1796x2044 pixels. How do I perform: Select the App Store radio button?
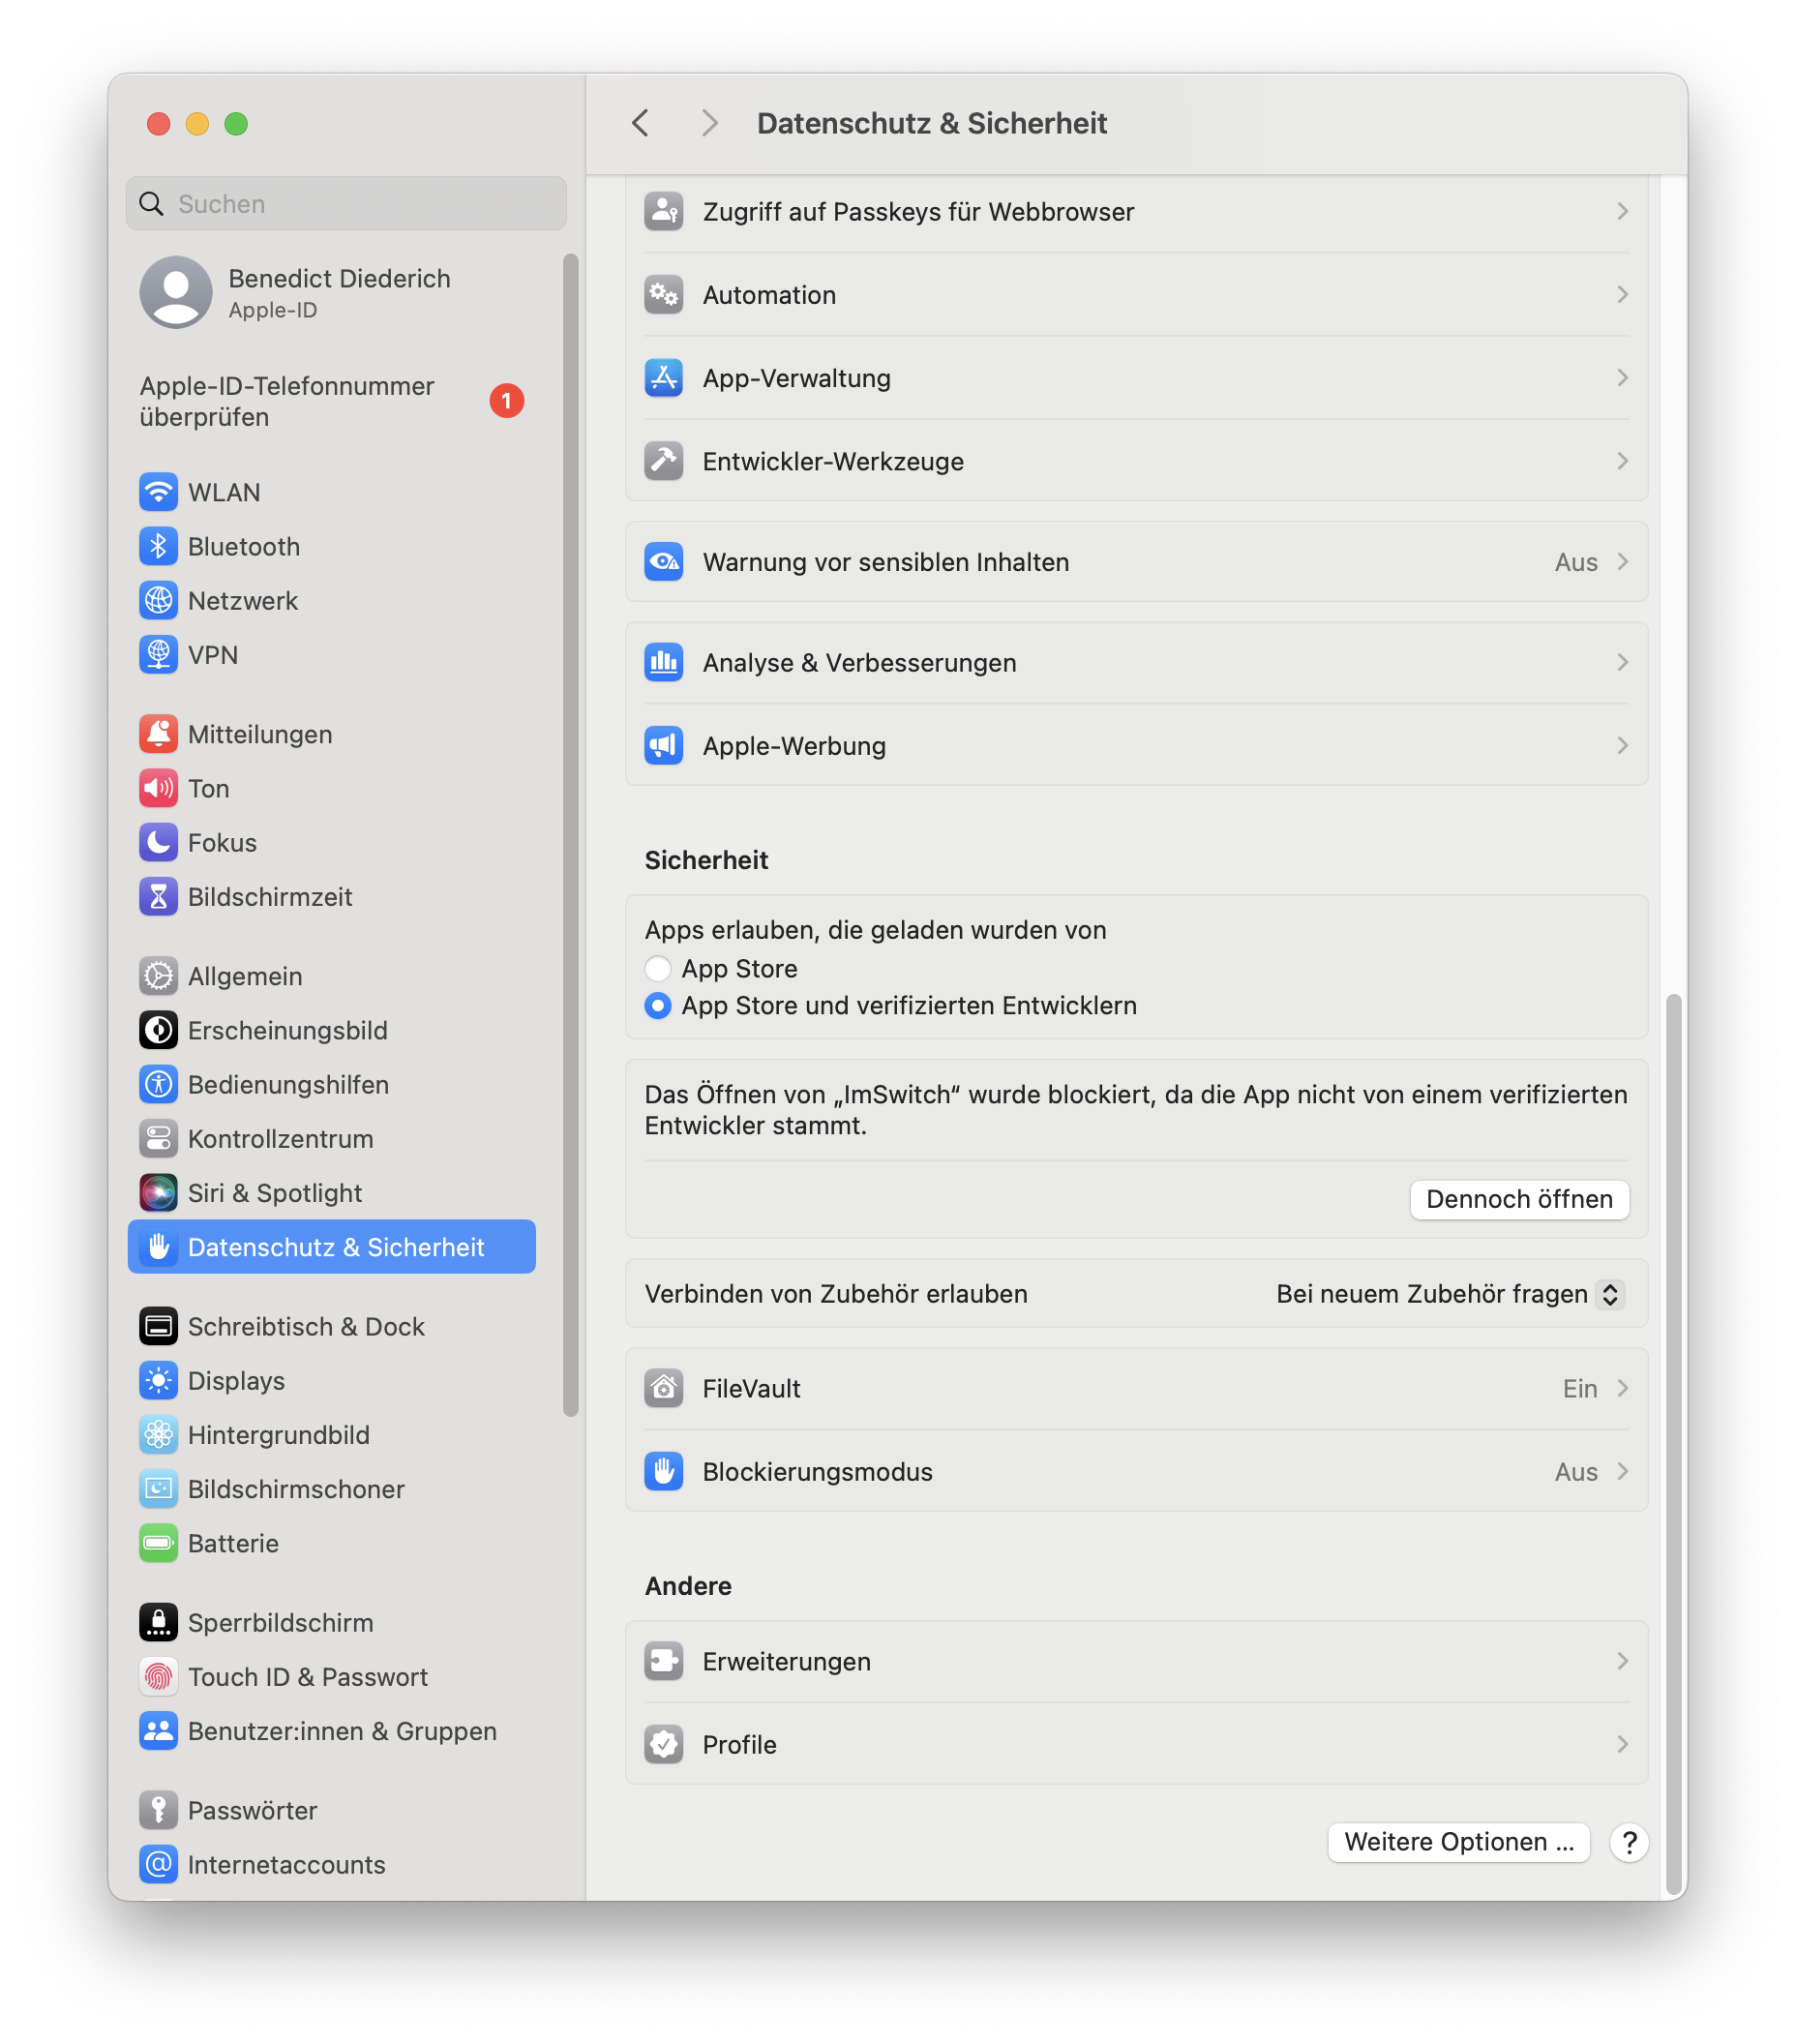tap(658, 969)
